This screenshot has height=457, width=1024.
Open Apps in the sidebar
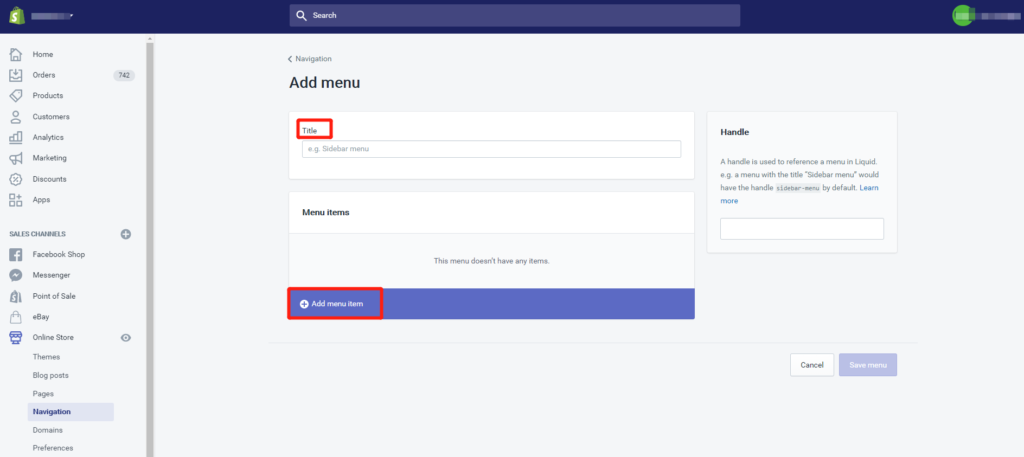point(41,200)
